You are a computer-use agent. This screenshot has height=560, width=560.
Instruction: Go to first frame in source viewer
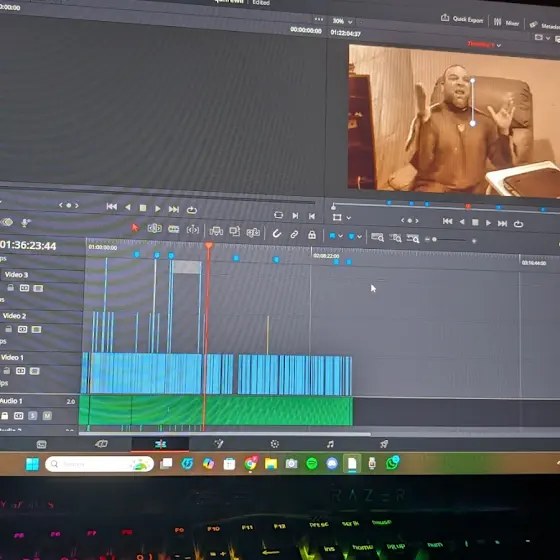111,206
